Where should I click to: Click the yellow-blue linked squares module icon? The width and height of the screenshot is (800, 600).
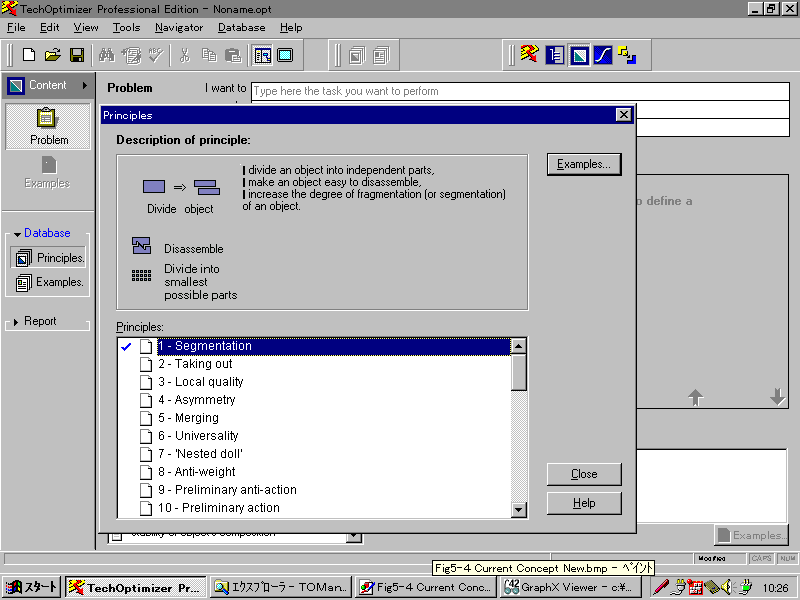pos(627,55)
